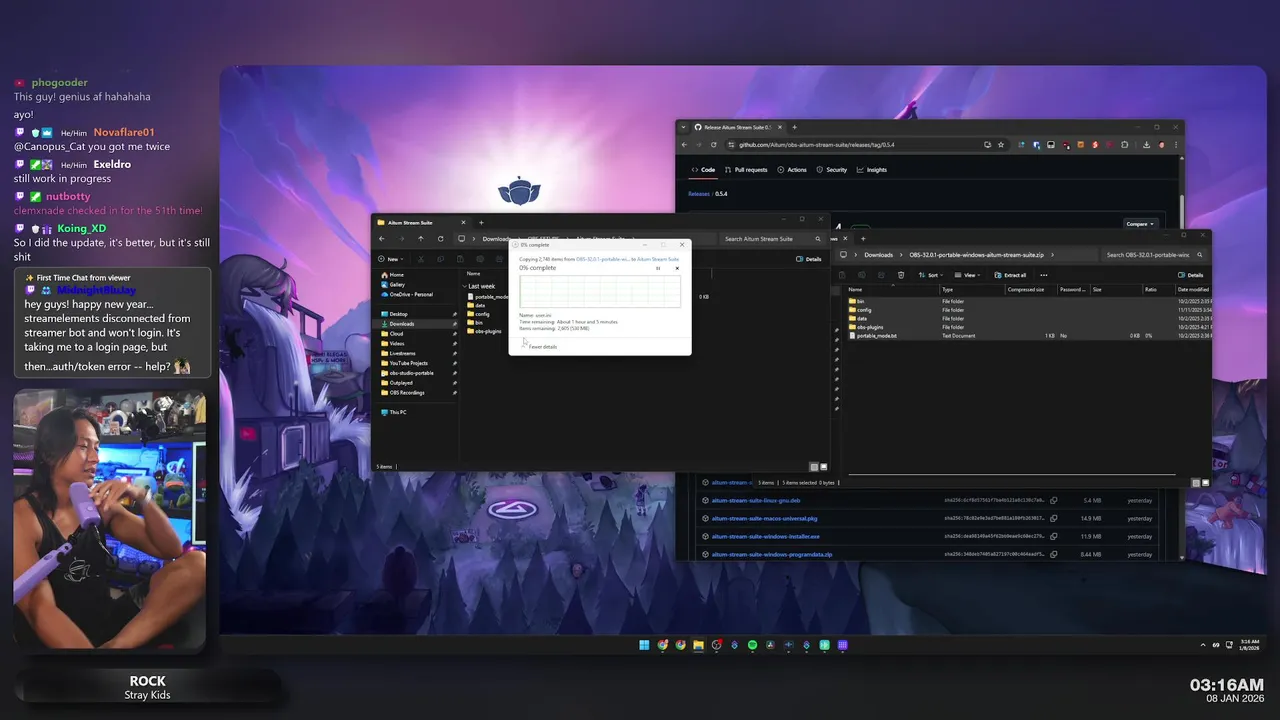The width and height of the screenshot is (1280, 720).
Task: Copy sha256 of linux-gnu.deb asset
Action: (x=1054, y=500)
